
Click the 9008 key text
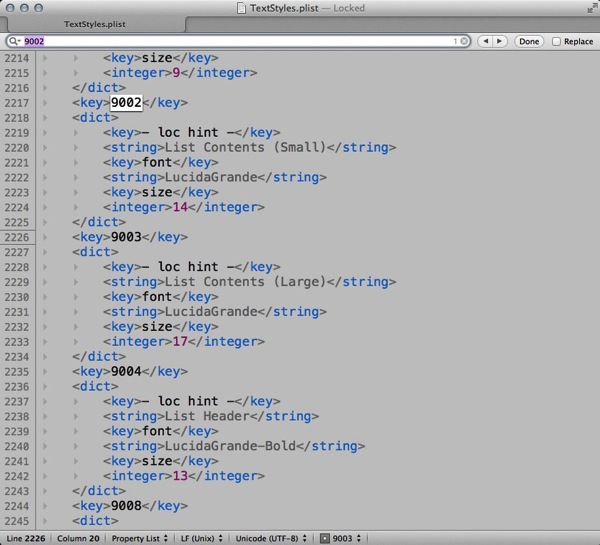126,506
